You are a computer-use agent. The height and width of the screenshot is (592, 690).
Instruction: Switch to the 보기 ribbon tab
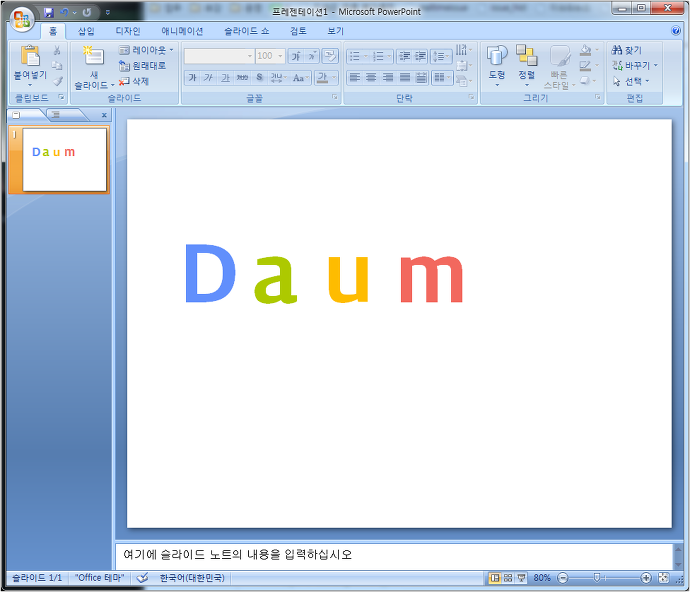click(335, 31)
